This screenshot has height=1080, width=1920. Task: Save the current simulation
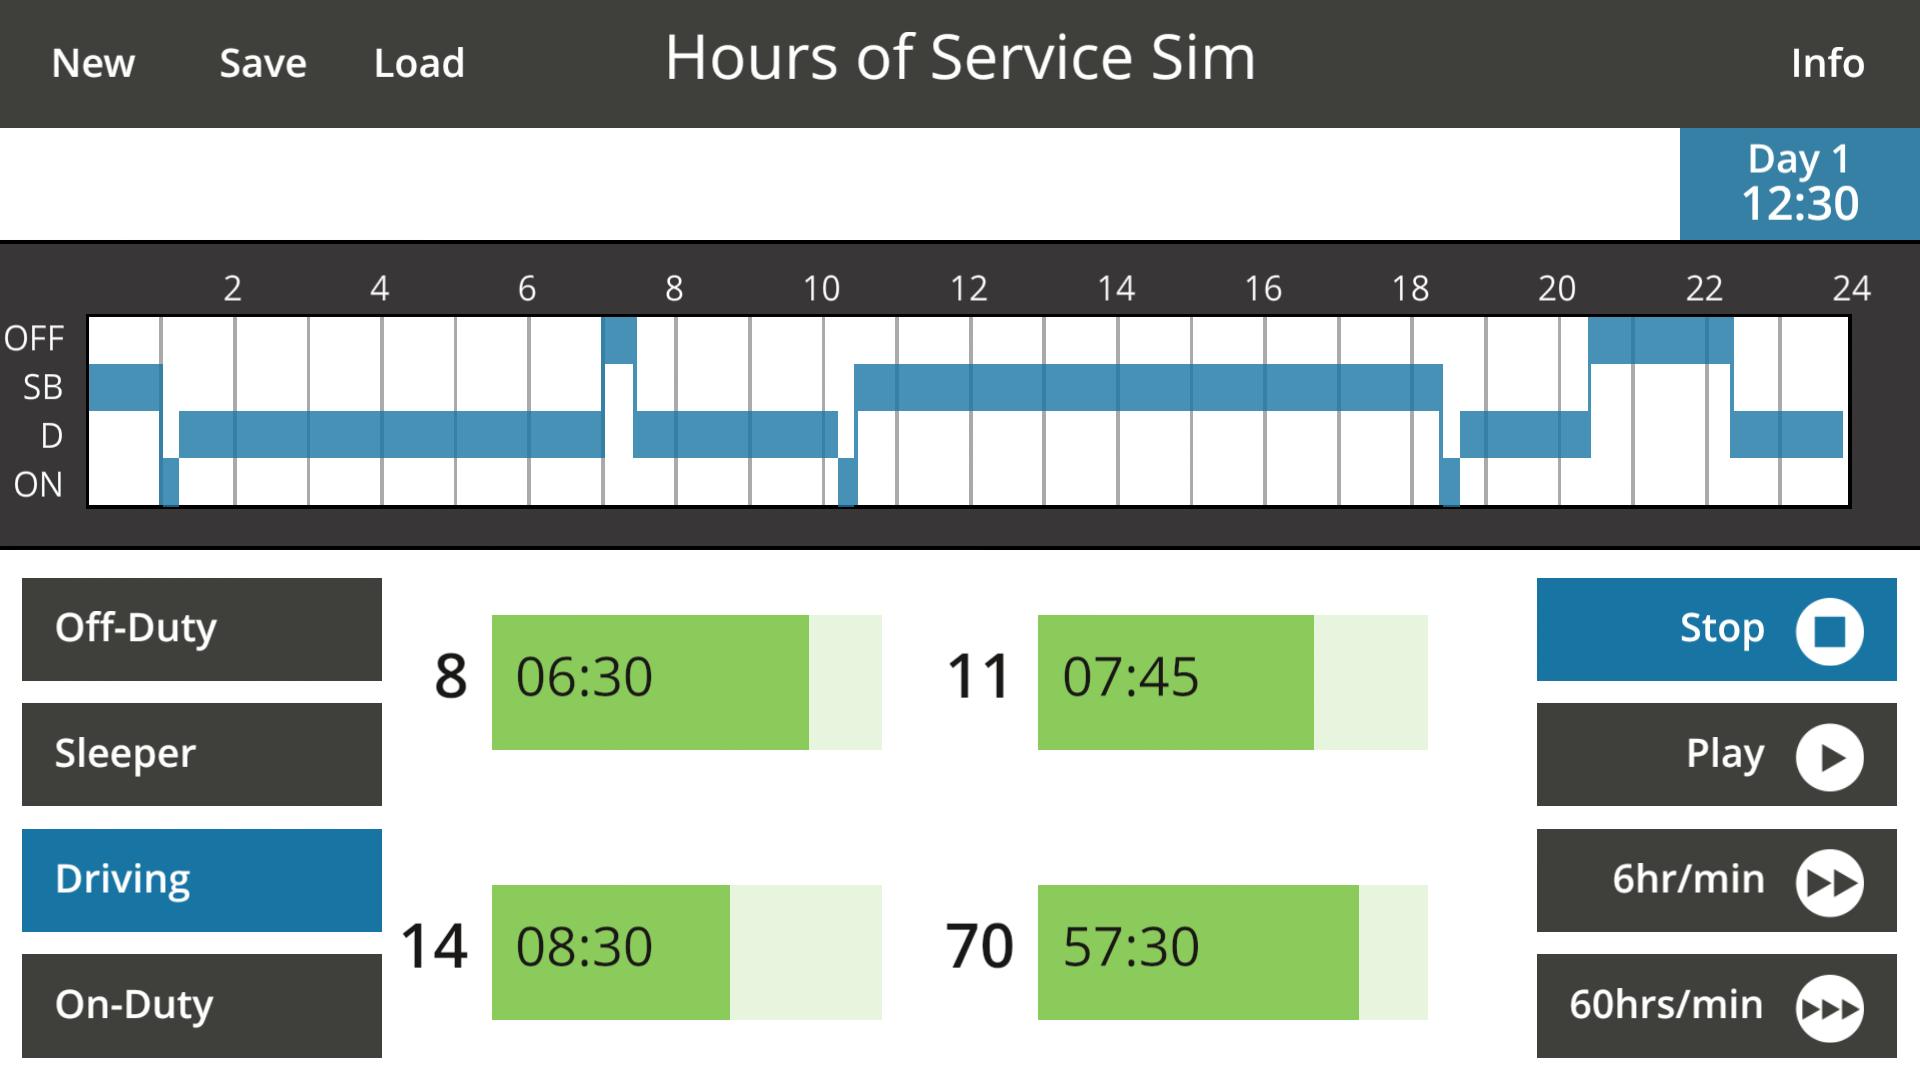click(x=261, y=63)
